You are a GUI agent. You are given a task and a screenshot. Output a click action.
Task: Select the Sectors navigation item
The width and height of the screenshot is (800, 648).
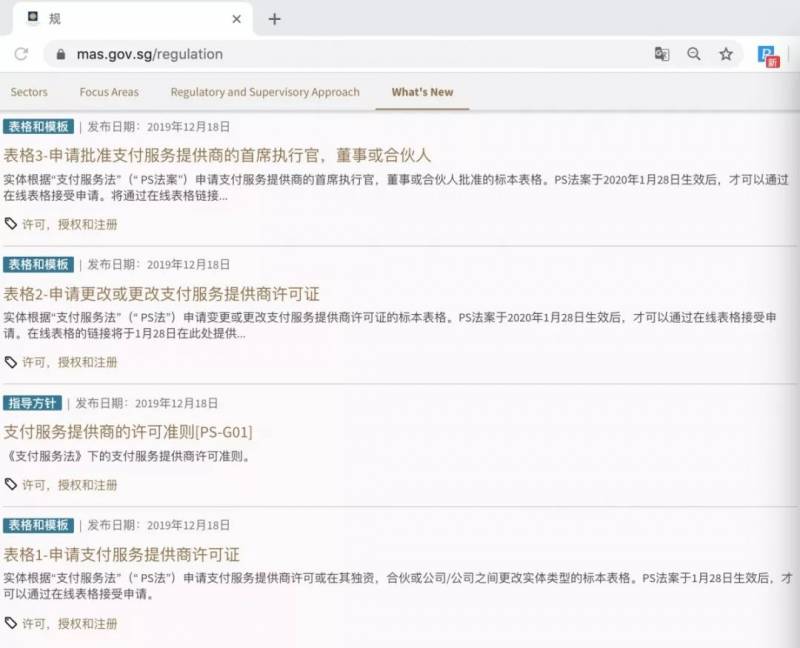pyautogui.click(x=28, y=91)
